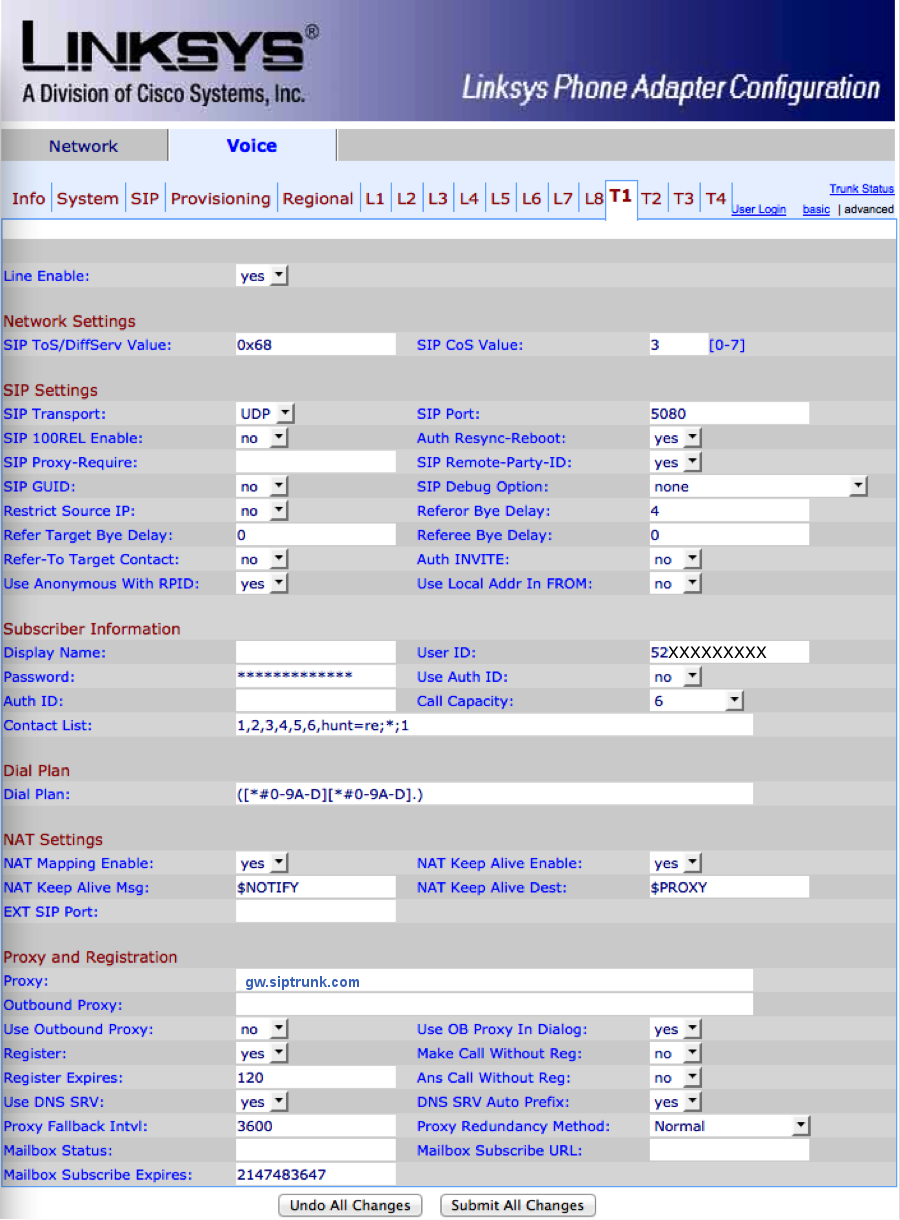Go to the T2 trunk tab
The image size is (900, 1220).
652,199
